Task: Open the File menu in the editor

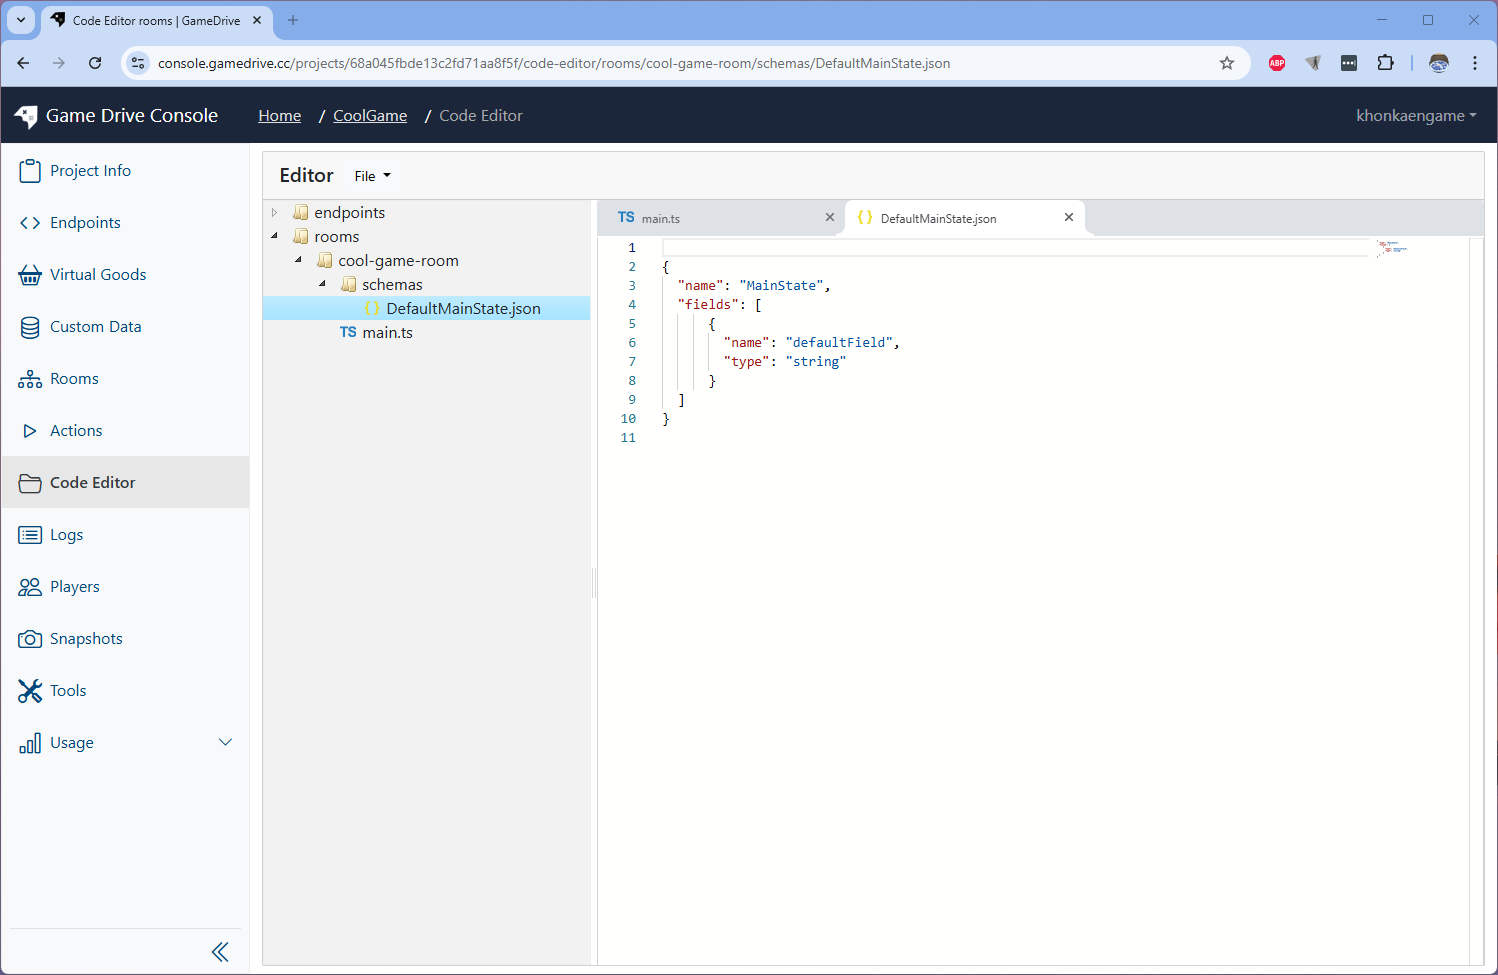Action: (x=370, y=175)
